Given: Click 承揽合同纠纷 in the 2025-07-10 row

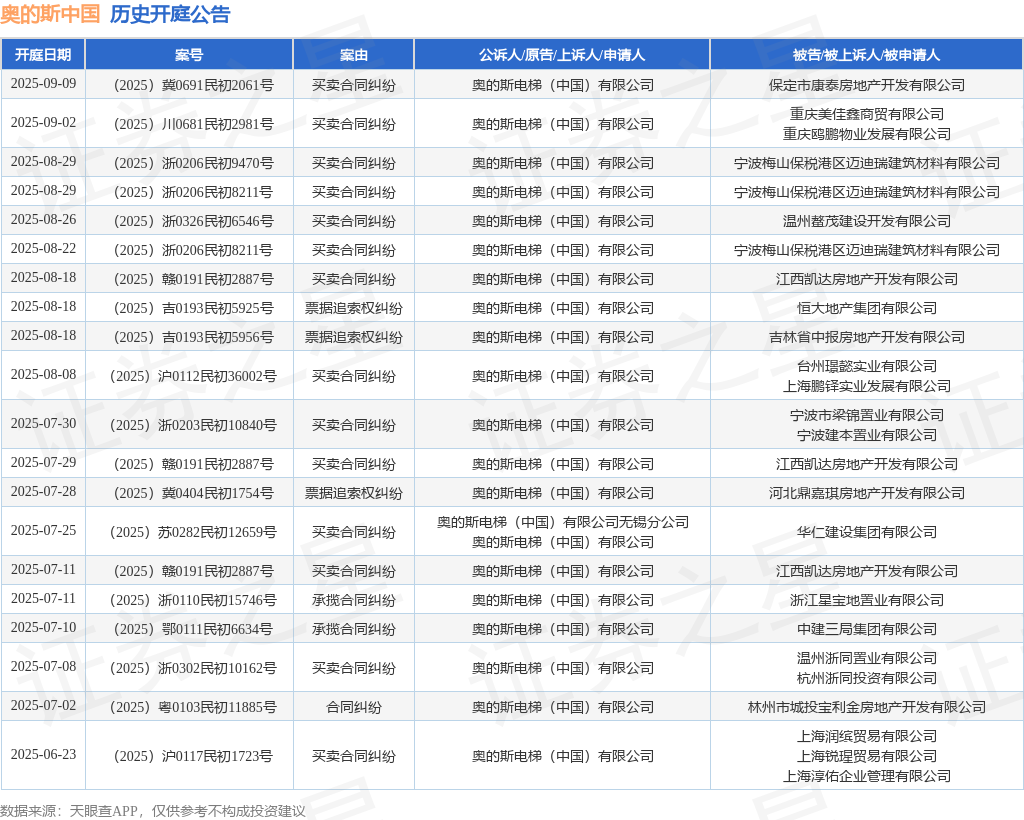Looking at the screenshot, I should click(x=353, y=629).
